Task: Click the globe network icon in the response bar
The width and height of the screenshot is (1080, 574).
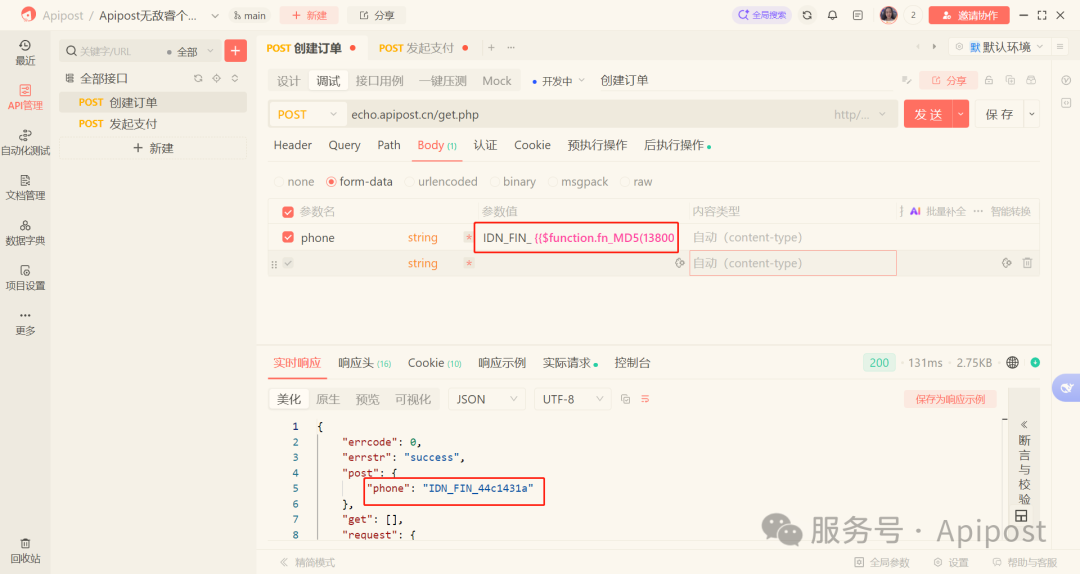Action: [1012, 362]
